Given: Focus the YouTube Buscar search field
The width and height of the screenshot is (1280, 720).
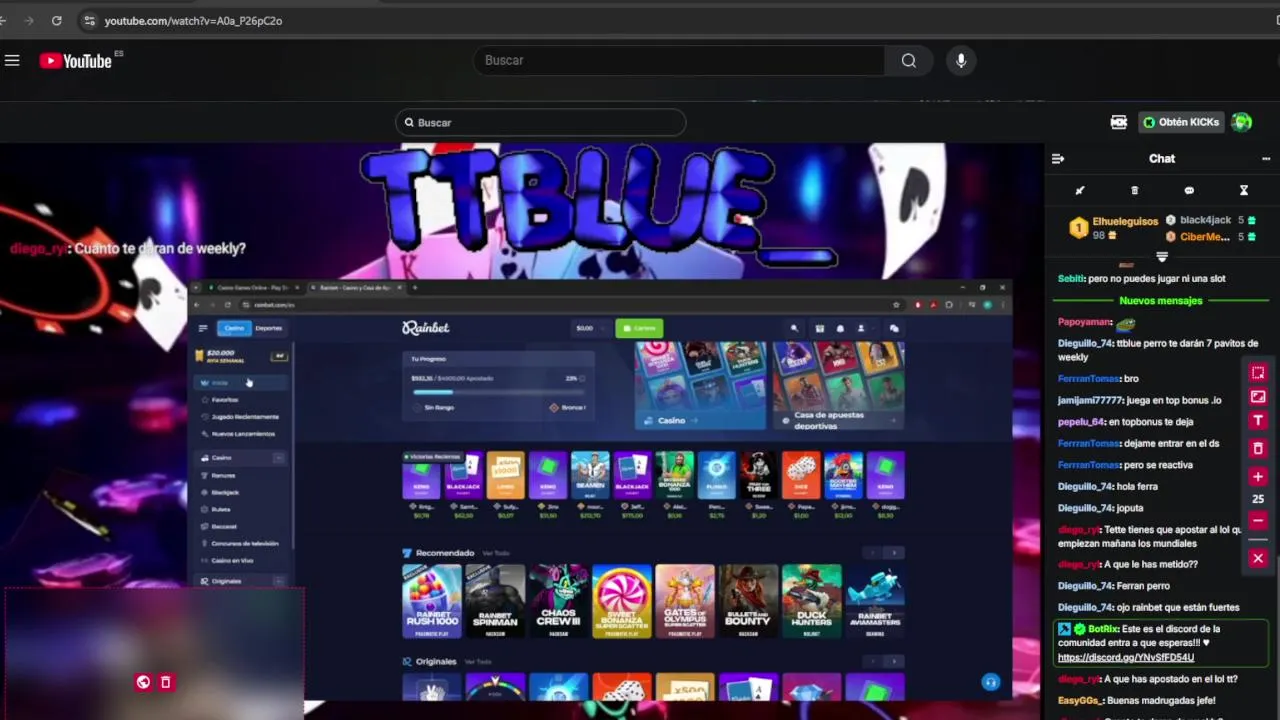Looking at the screenshot, I should pyautogui.click(x=679, y=61).
